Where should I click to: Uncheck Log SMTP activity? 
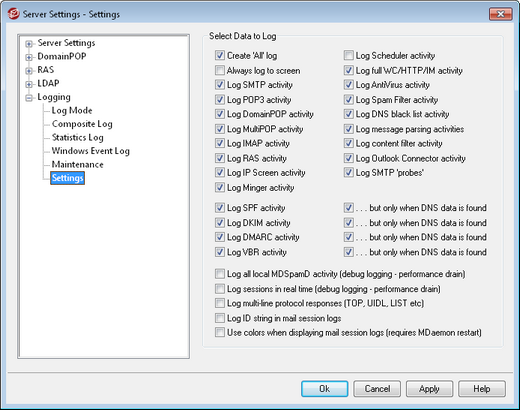[x=220, y=85]
